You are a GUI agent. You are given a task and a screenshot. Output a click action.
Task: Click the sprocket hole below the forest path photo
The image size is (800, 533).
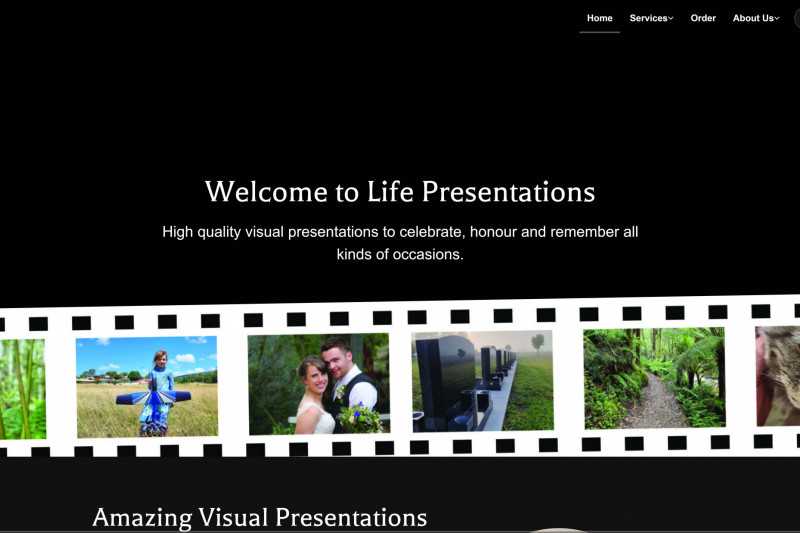point(634,443)
